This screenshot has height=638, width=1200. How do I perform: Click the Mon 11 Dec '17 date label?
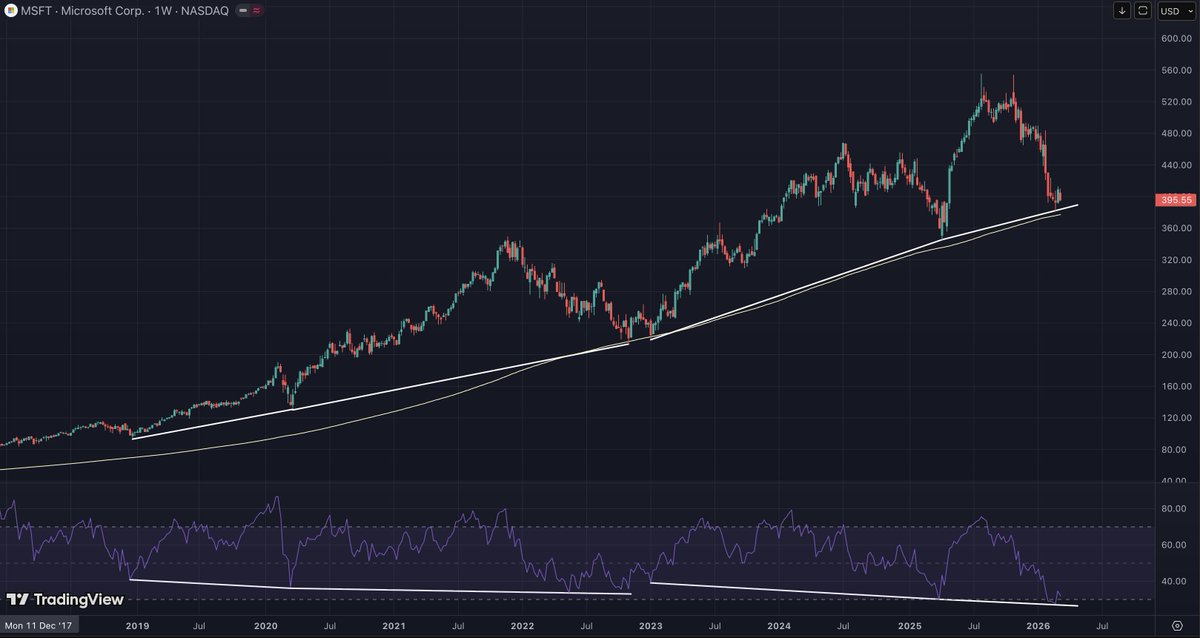tap(39, 625)
